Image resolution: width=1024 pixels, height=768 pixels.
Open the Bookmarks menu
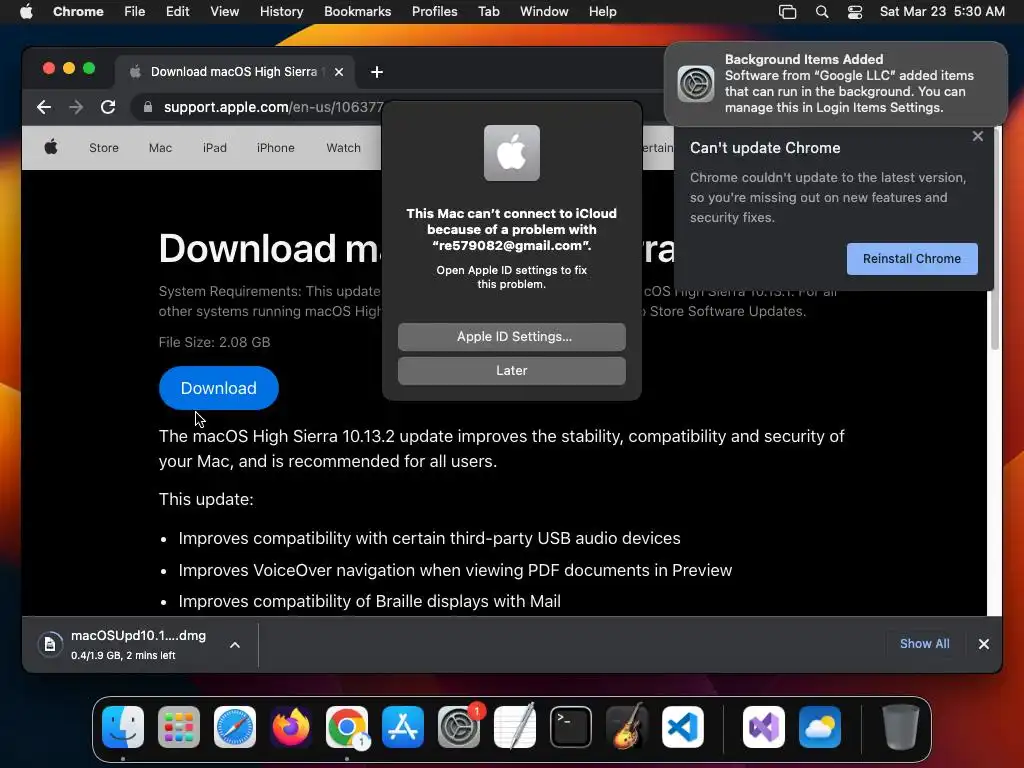point(357,12)
